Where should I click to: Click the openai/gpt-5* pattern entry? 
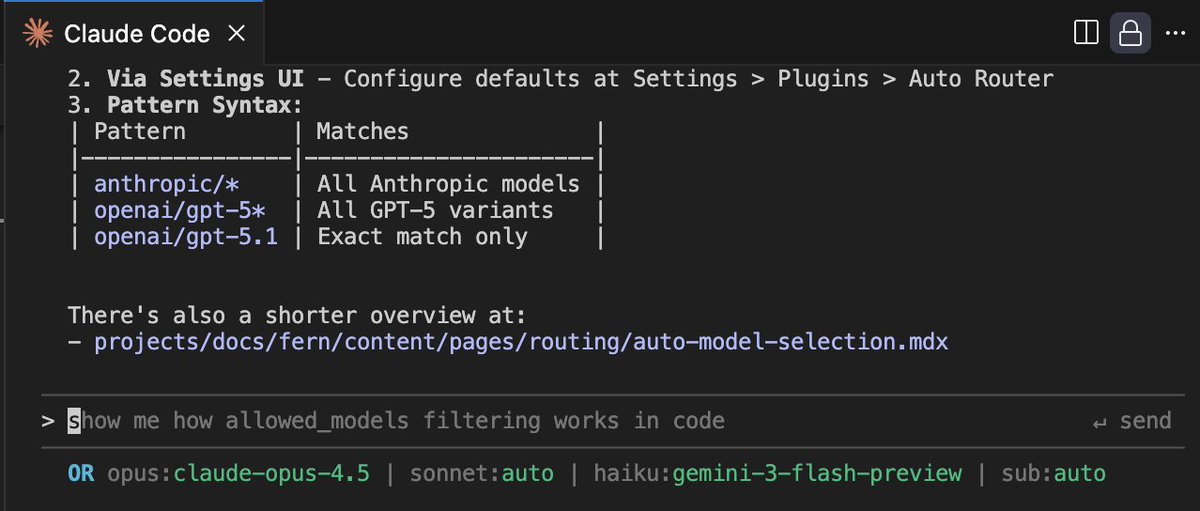(x=179, y=211)
